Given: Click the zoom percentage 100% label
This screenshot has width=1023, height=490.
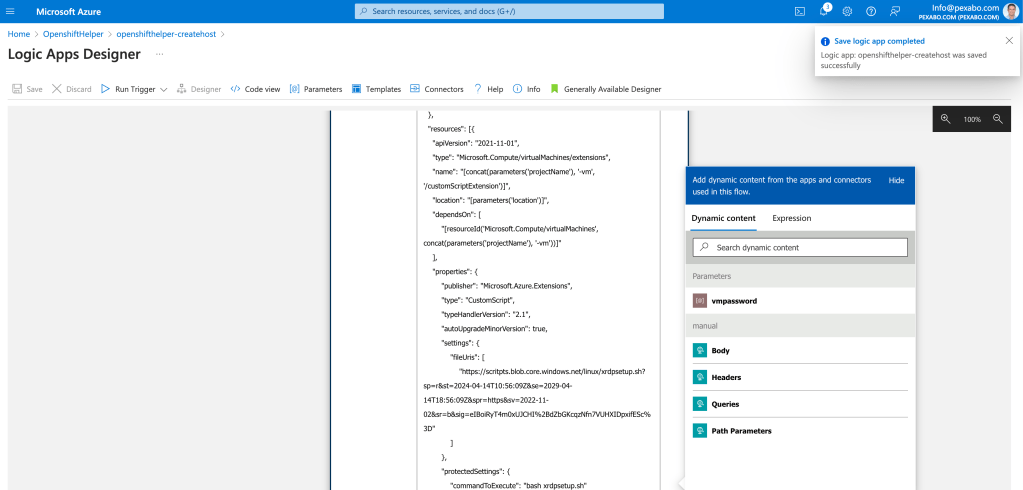Looking at the screenshot, I should (x=972, y=119).
